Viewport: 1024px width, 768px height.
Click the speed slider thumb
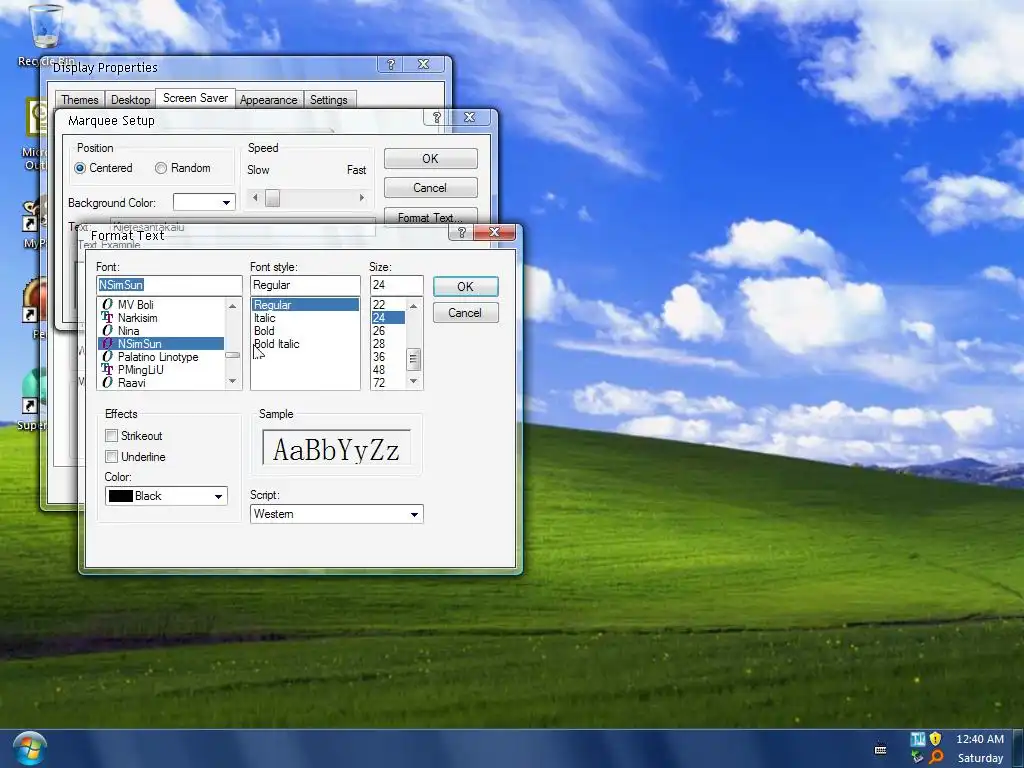click(x=272, y=198)
